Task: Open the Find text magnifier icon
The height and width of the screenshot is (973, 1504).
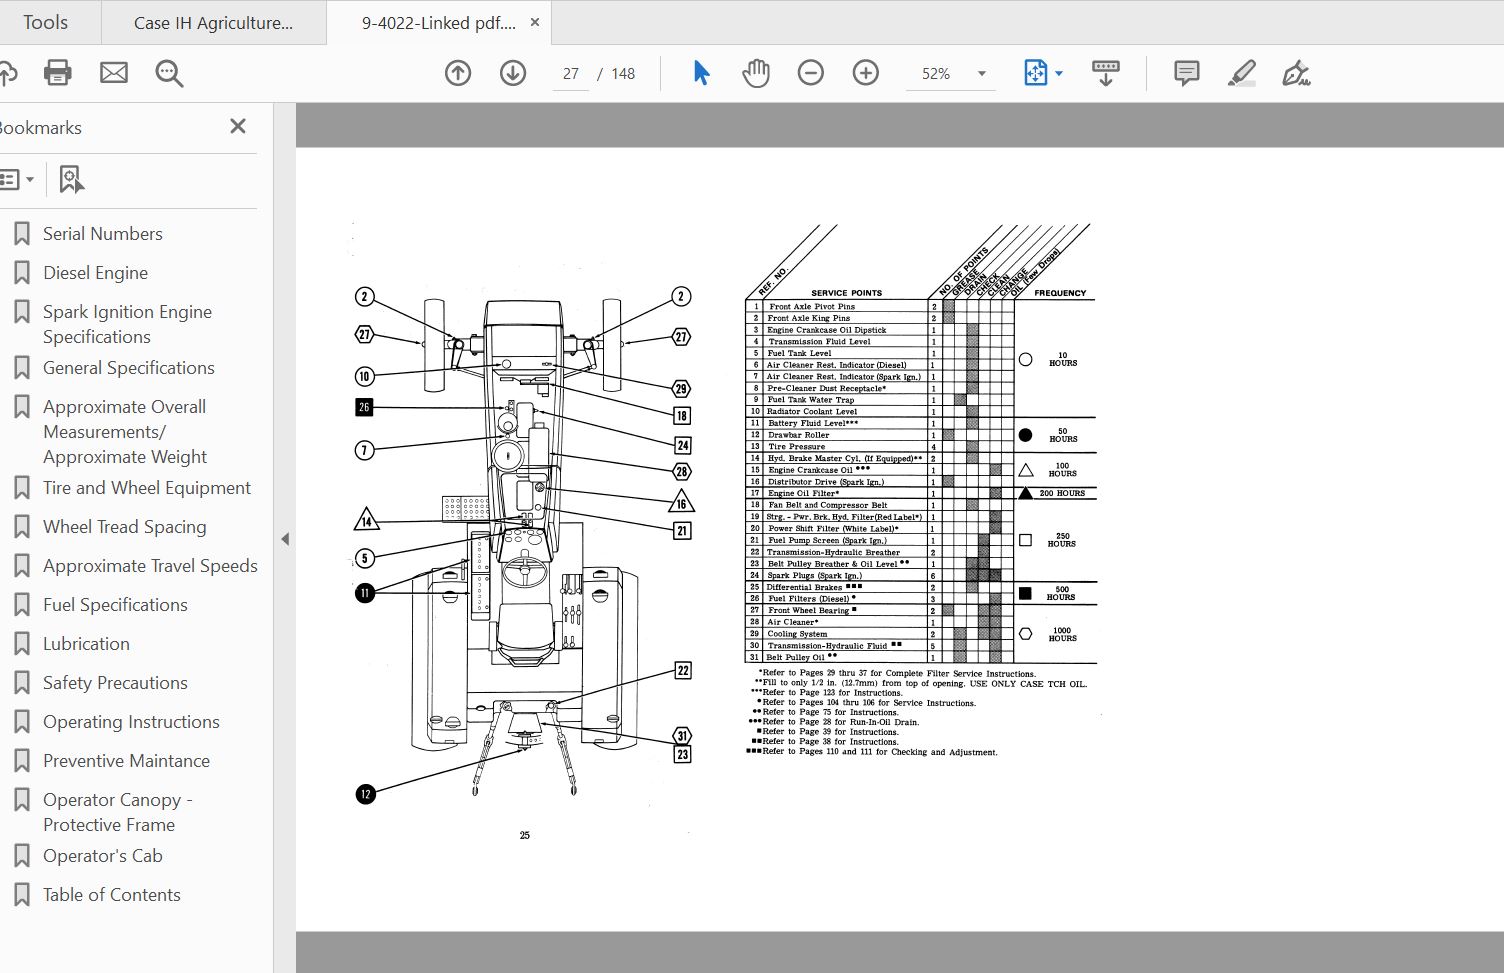Action: click(x=169, y=73)
